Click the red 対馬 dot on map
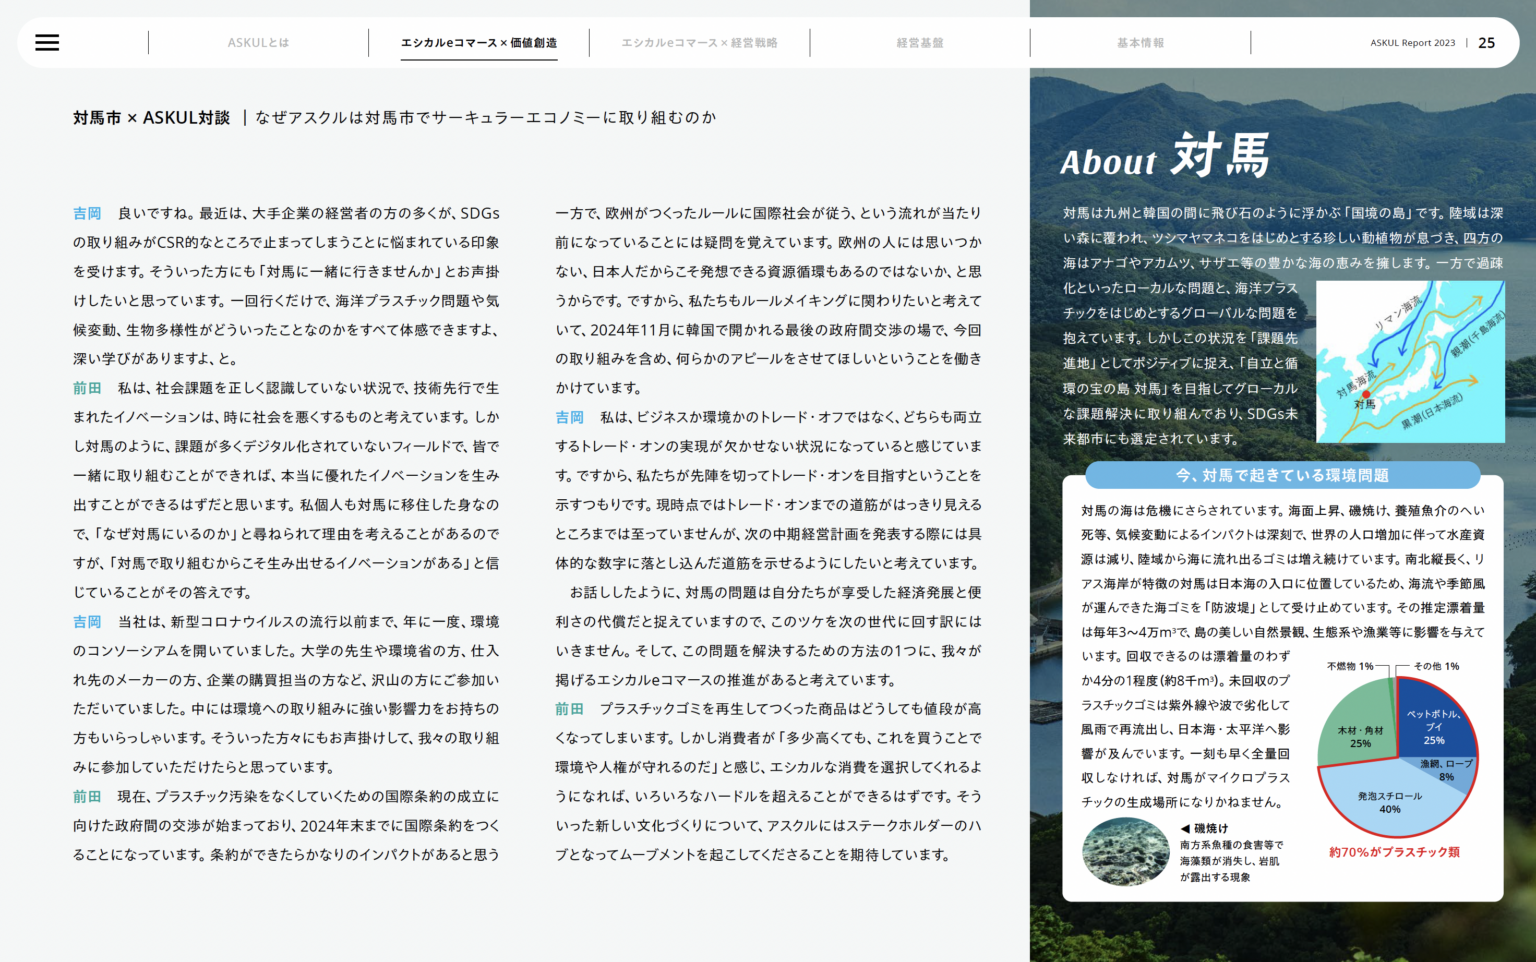Image resolution: width=1536 pixels, height=962 pixels. click(1366, 394)
